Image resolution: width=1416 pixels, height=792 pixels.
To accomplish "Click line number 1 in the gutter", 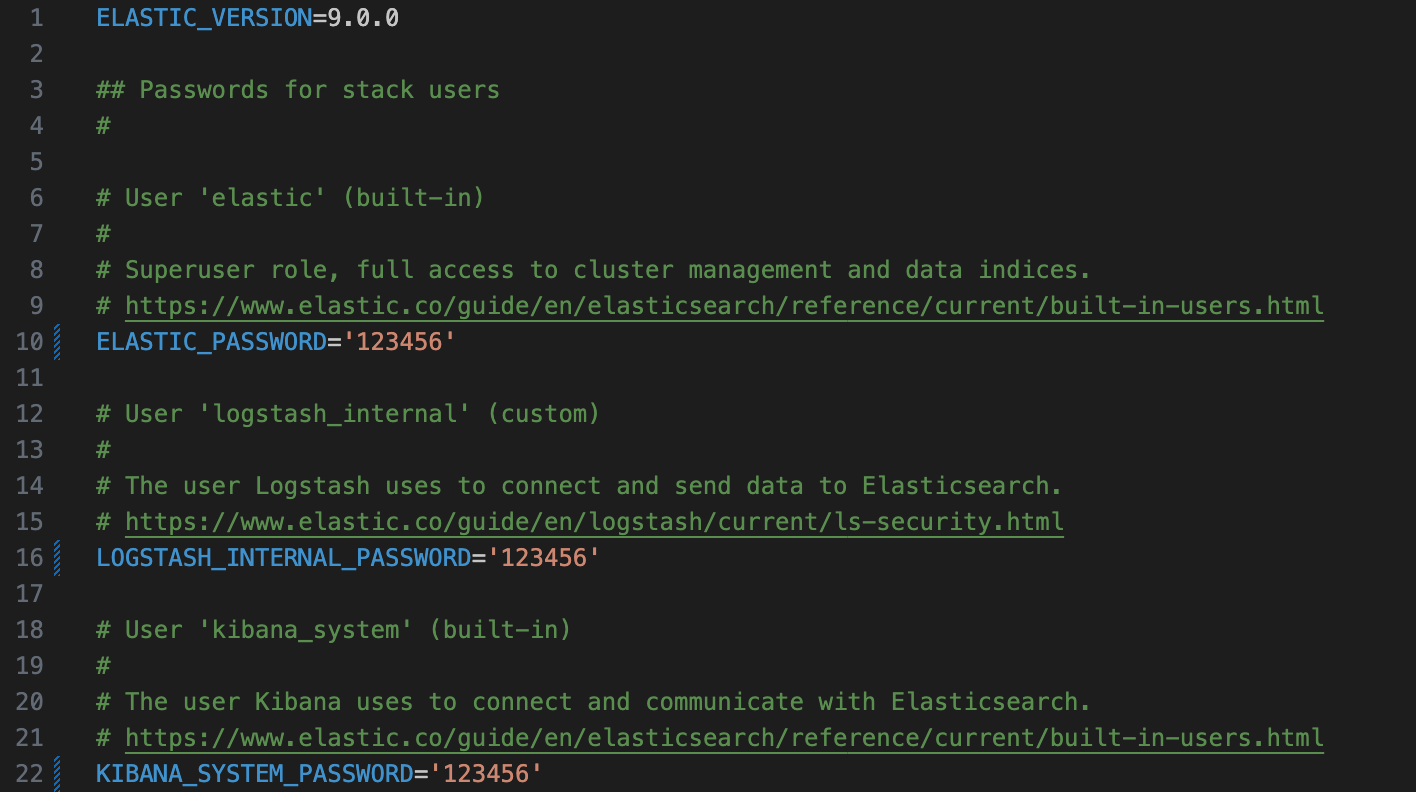I will pyautogui.click(x=37, y=18).
